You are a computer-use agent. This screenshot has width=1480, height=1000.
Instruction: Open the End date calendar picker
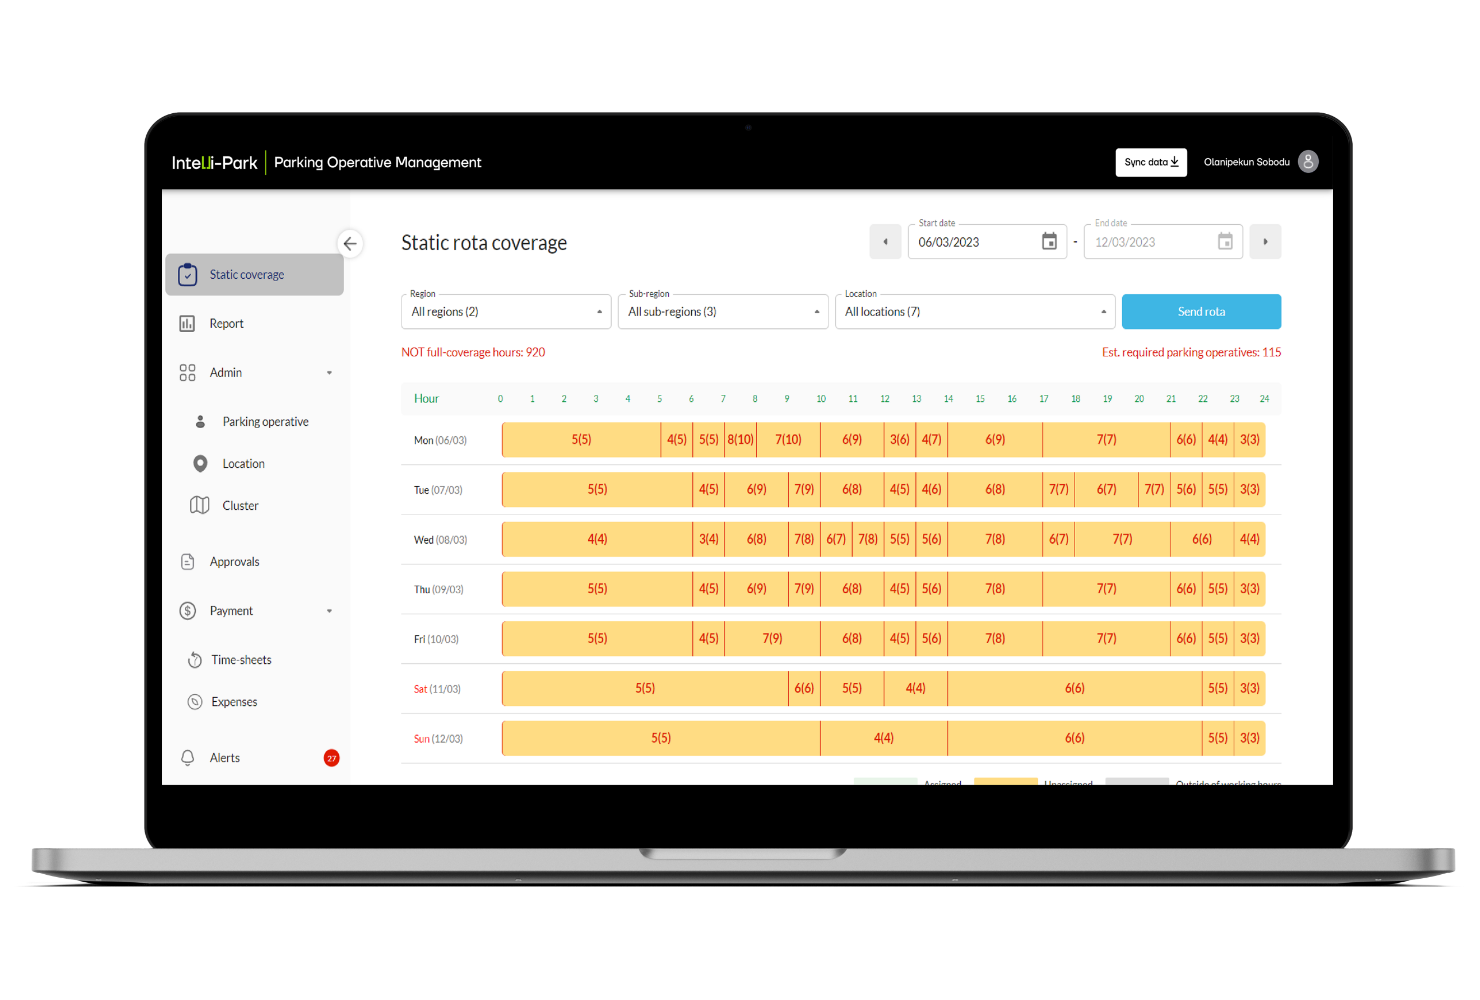(1225, 242)
